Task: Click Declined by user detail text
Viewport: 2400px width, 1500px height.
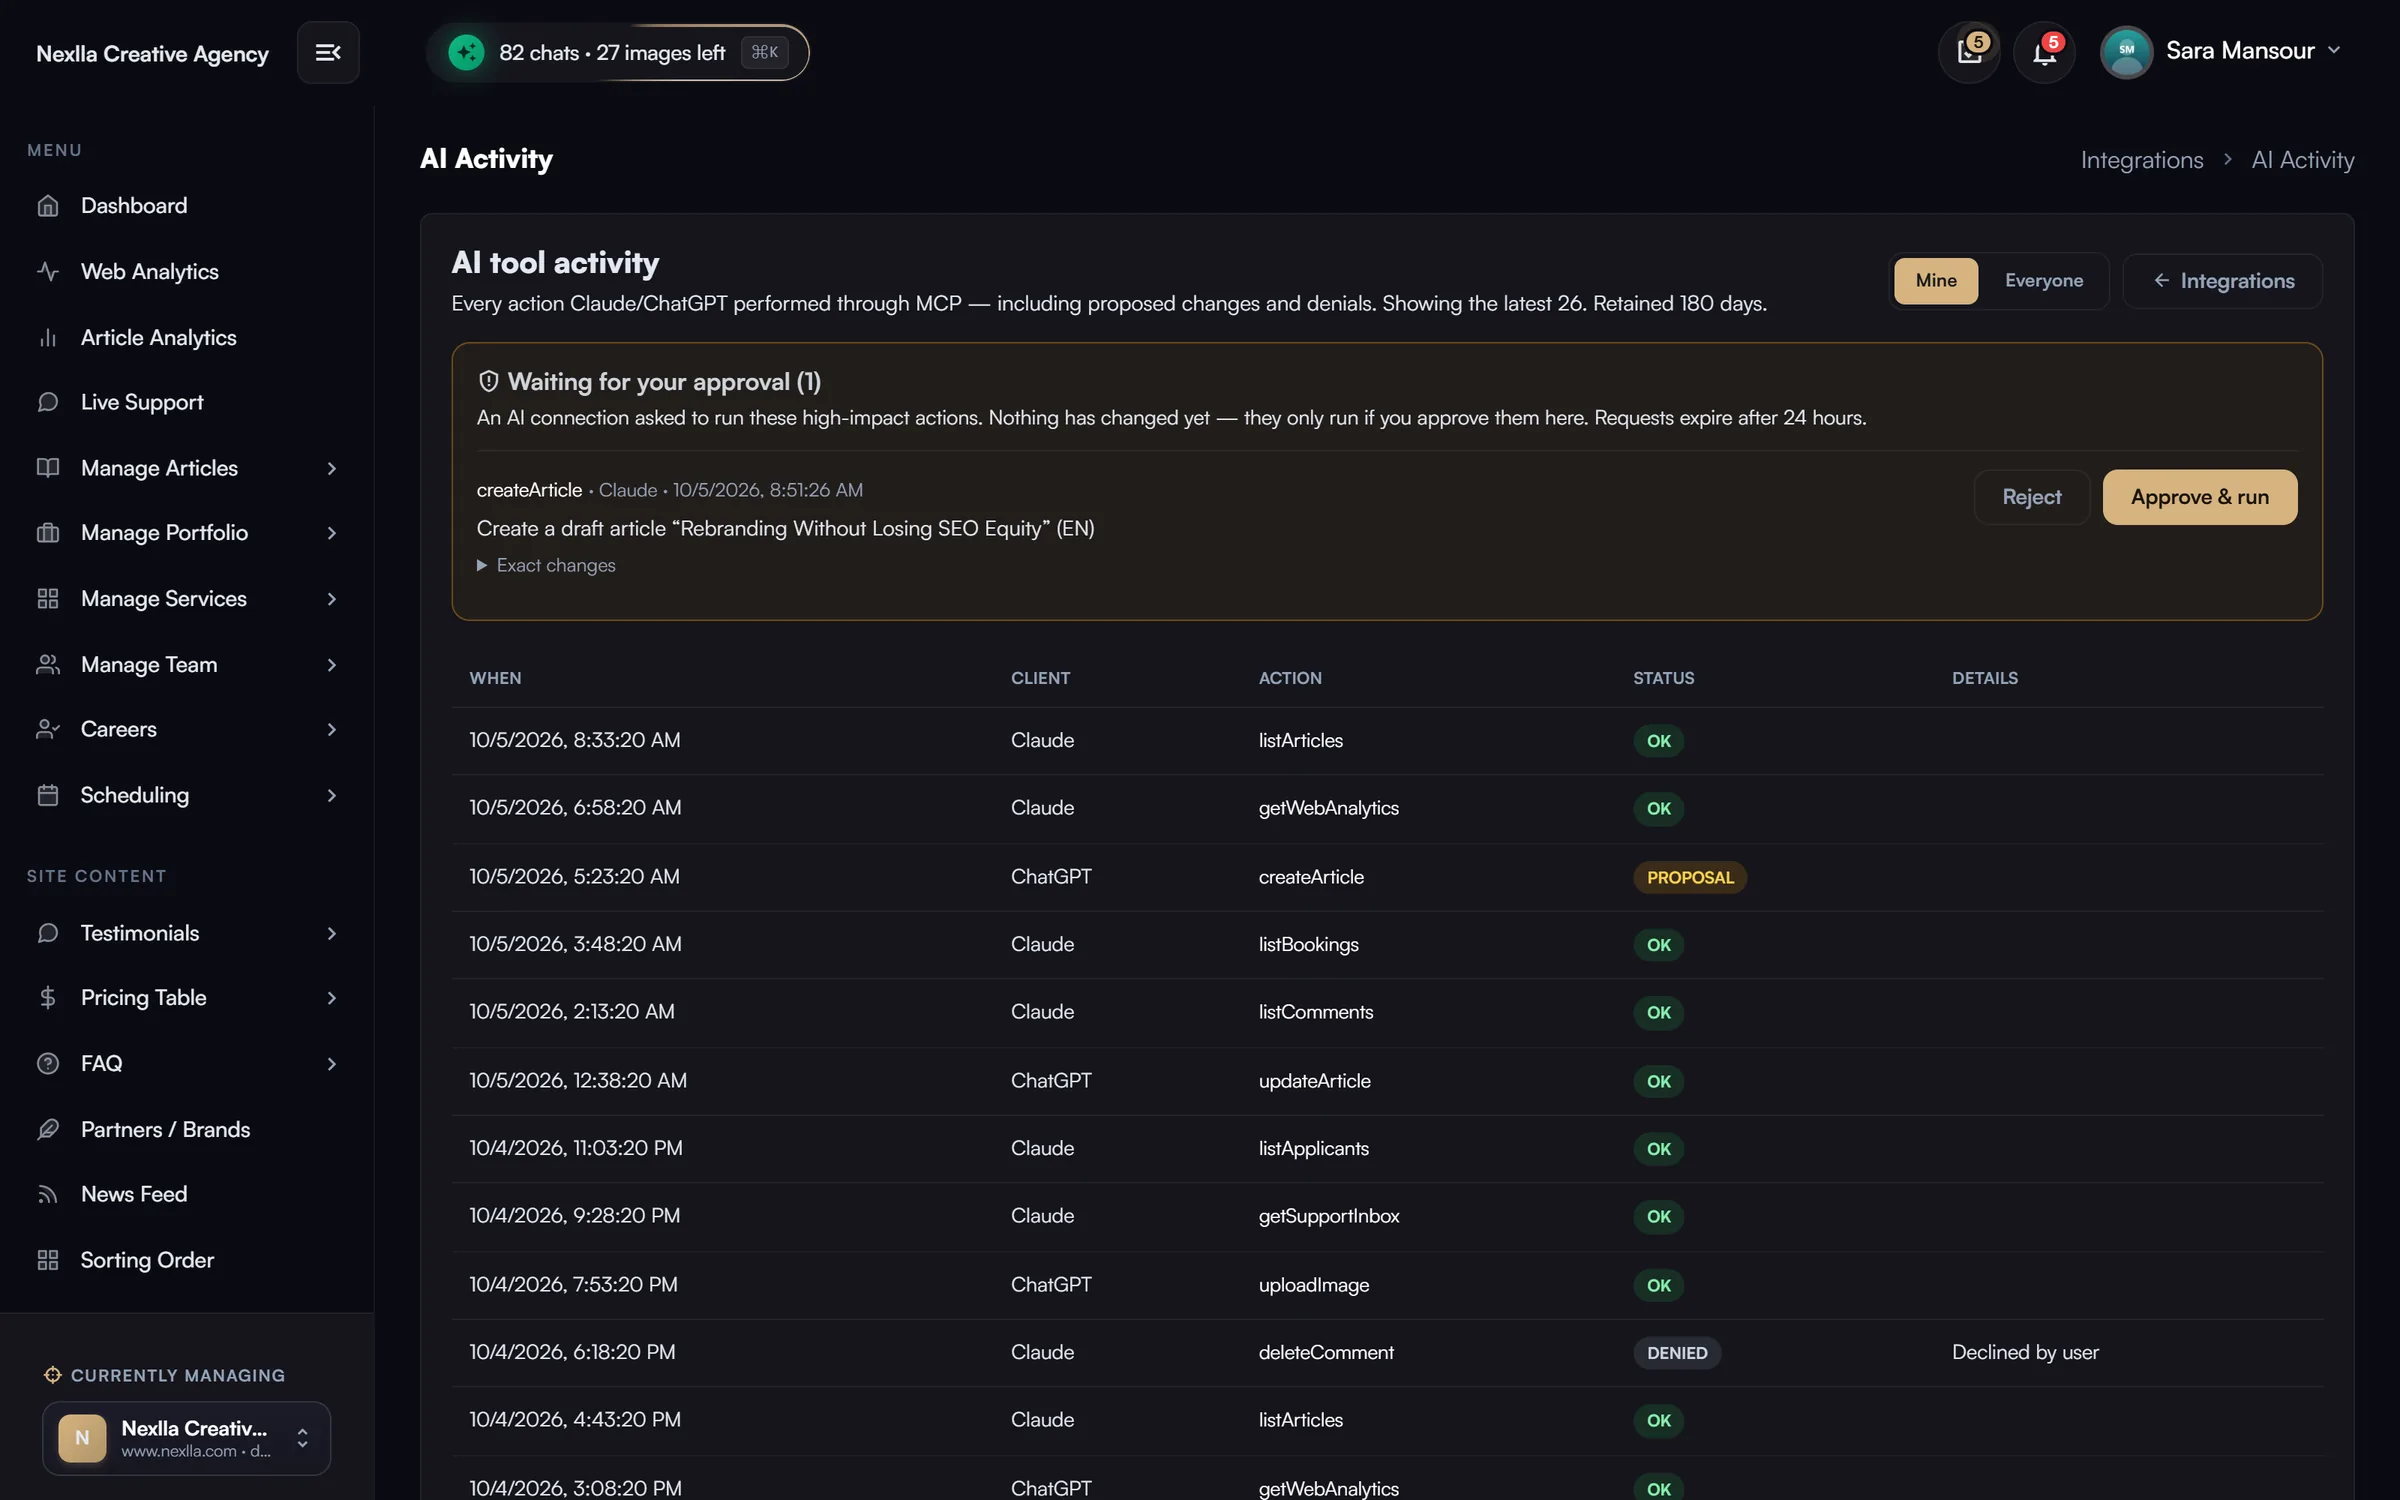Action: (x=2025, y=1353)
